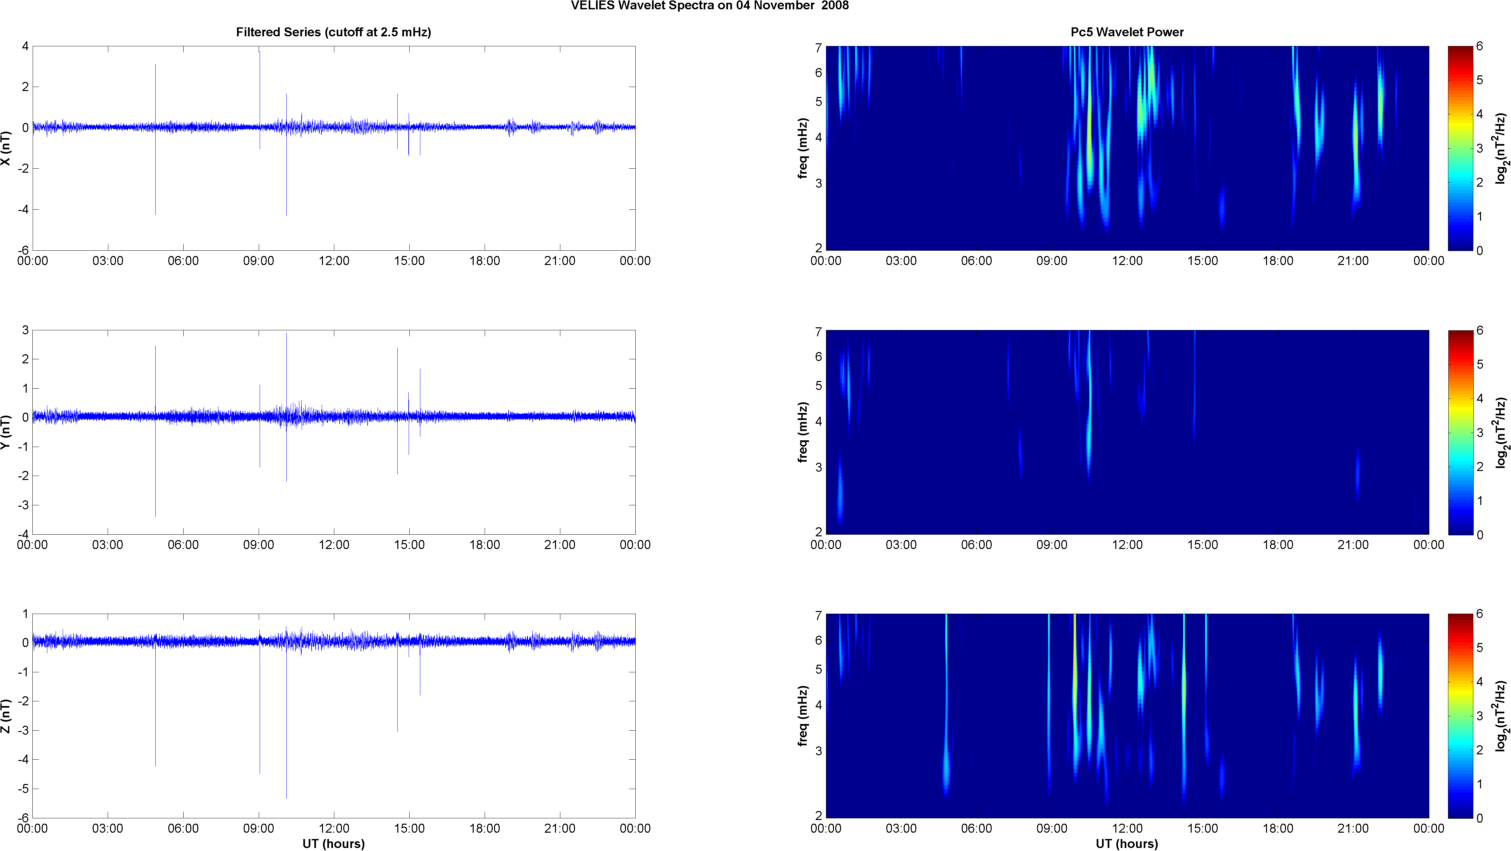Click the spike near 05:00 in X series
The height and width of the screenshot is (851, 1511).
(155, 140)
